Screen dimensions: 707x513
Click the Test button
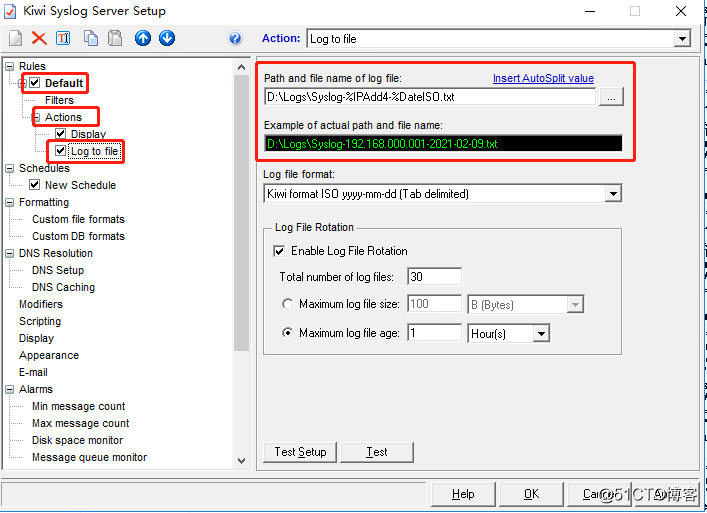[376, 452]
